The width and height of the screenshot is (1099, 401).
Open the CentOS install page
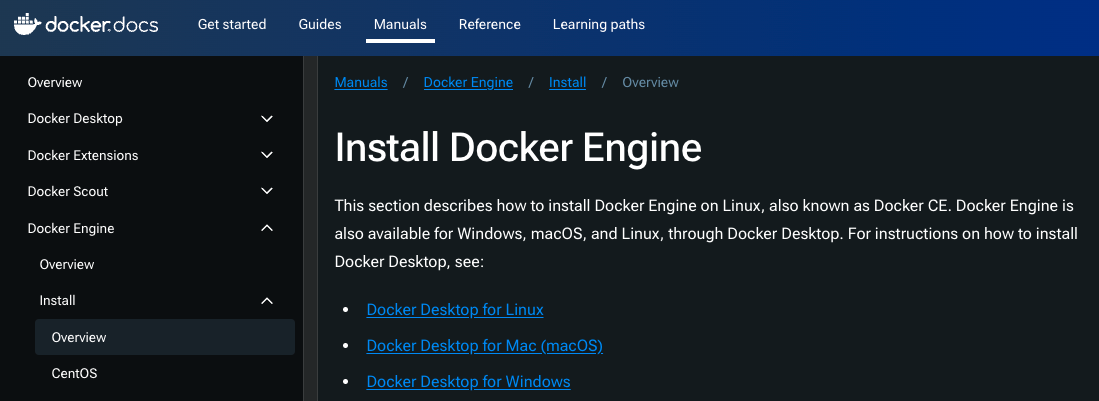(x=74, y=374)
